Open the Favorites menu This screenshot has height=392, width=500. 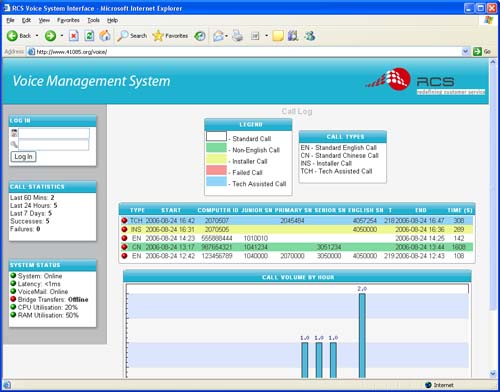point(68,20)
